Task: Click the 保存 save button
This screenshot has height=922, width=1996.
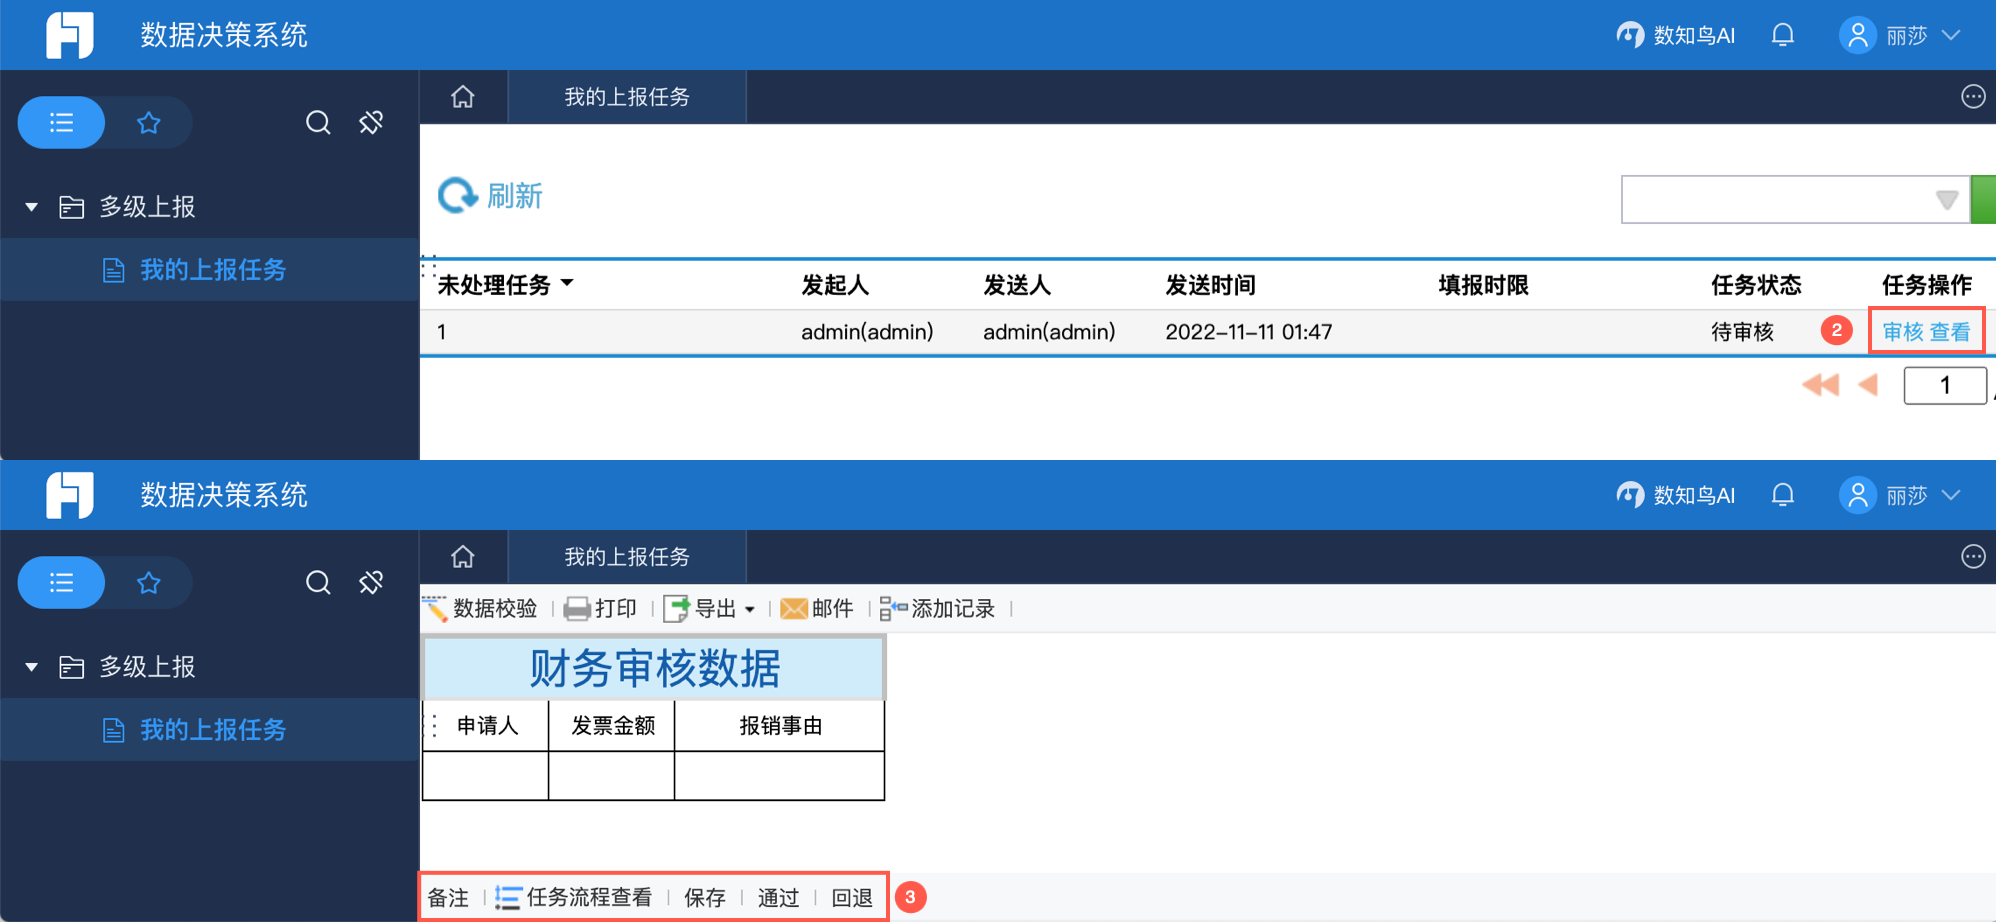Action: (705, 898)
